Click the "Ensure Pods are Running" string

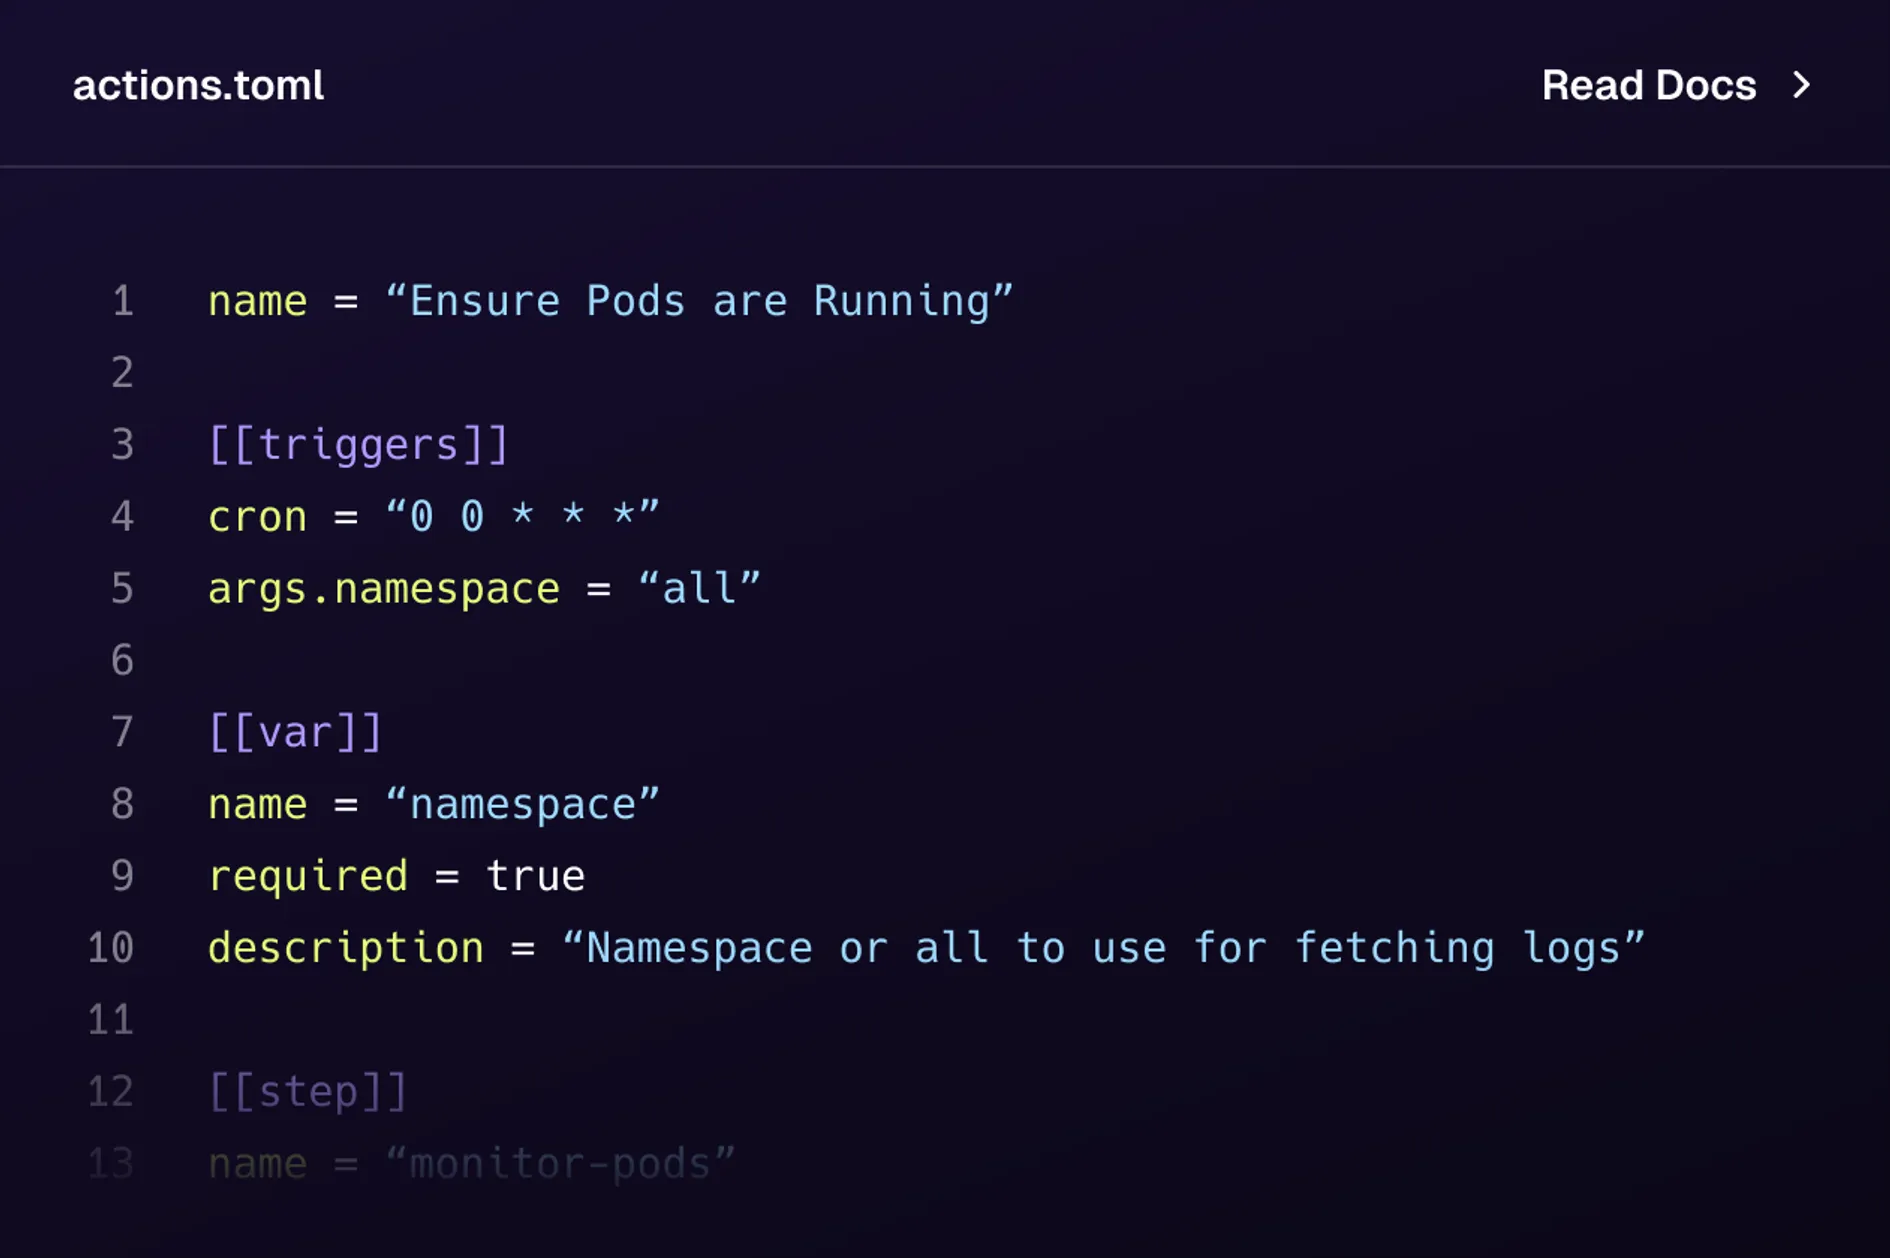click(x=700, y=301)
